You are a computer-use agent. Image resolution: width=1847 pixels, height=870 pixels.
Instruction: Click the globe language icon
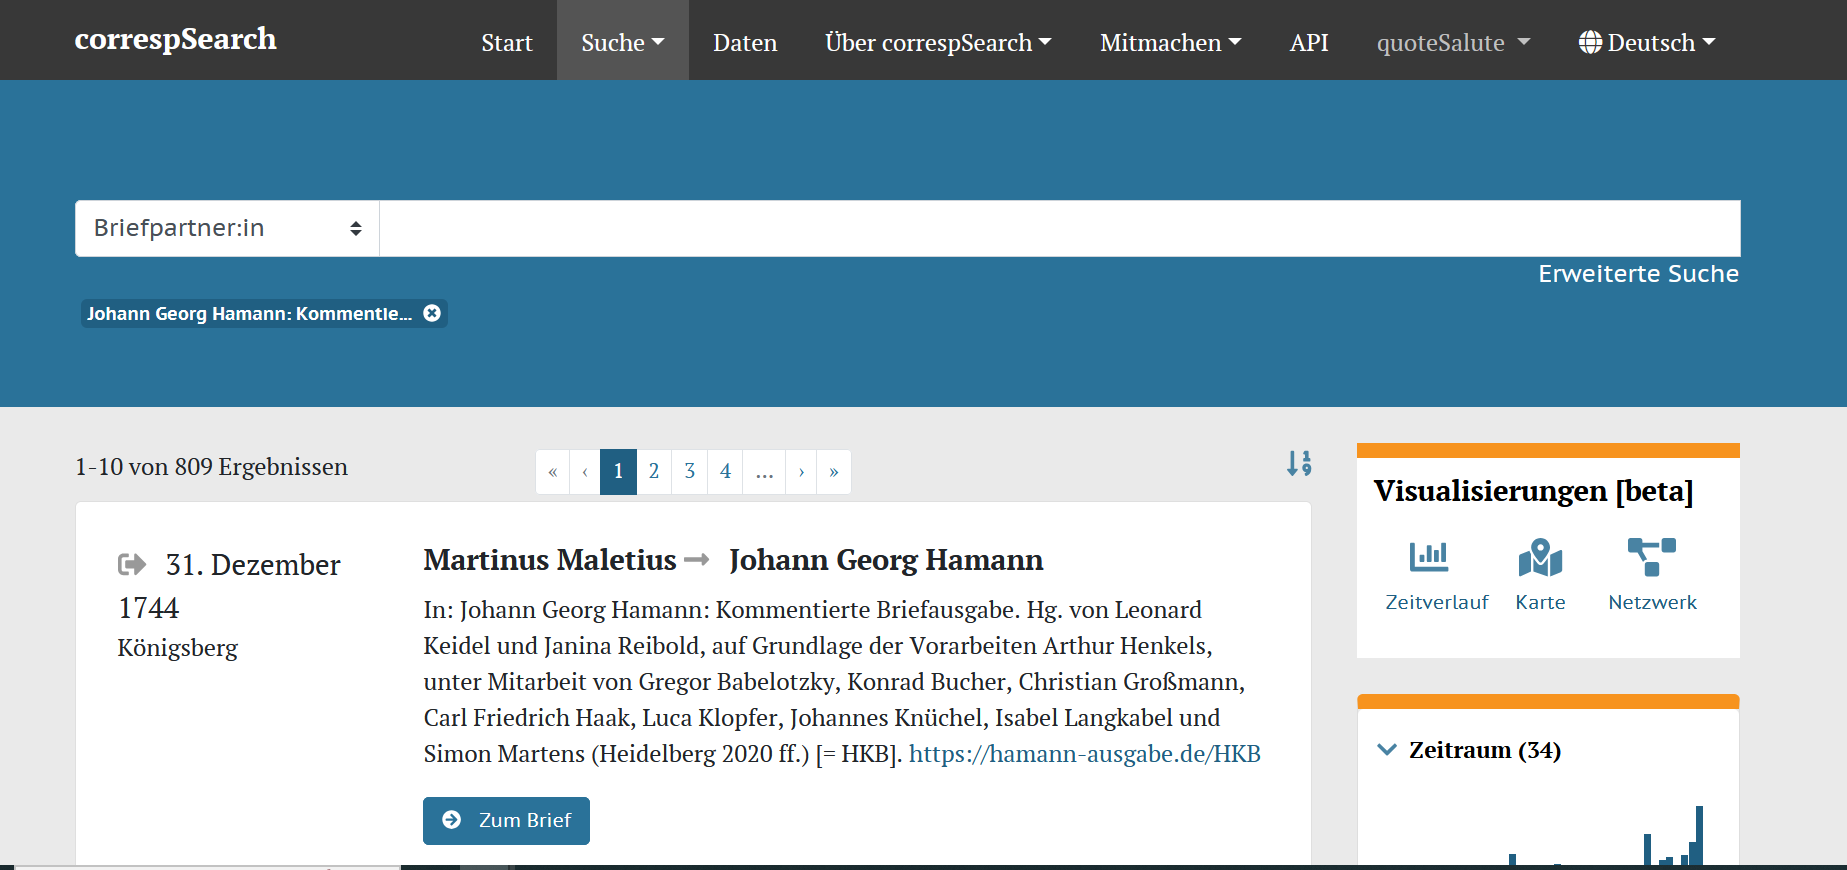tap(1590, 42)
